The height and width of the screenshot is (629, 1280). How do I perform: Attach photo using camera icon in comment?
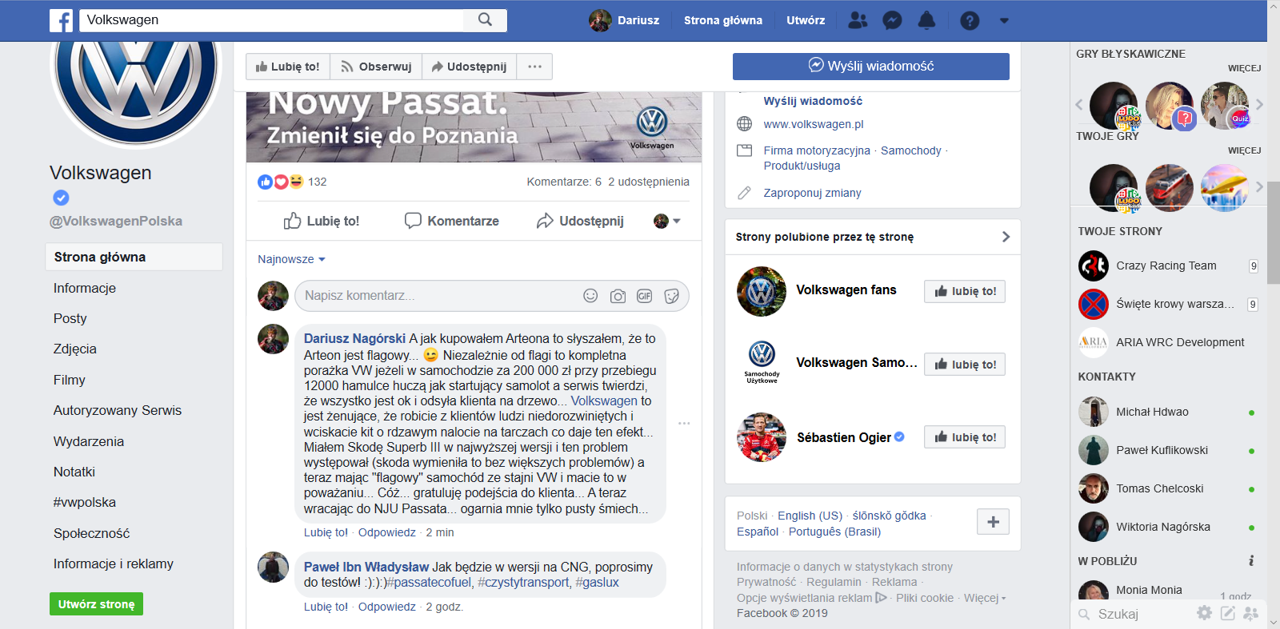click(618, 296)
